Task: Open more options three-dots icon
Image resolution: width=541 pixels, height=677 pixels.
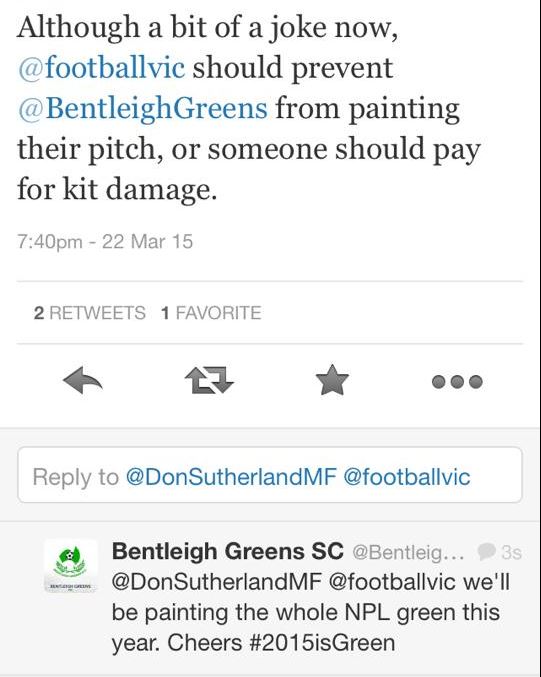Action: tap(457, 382)
